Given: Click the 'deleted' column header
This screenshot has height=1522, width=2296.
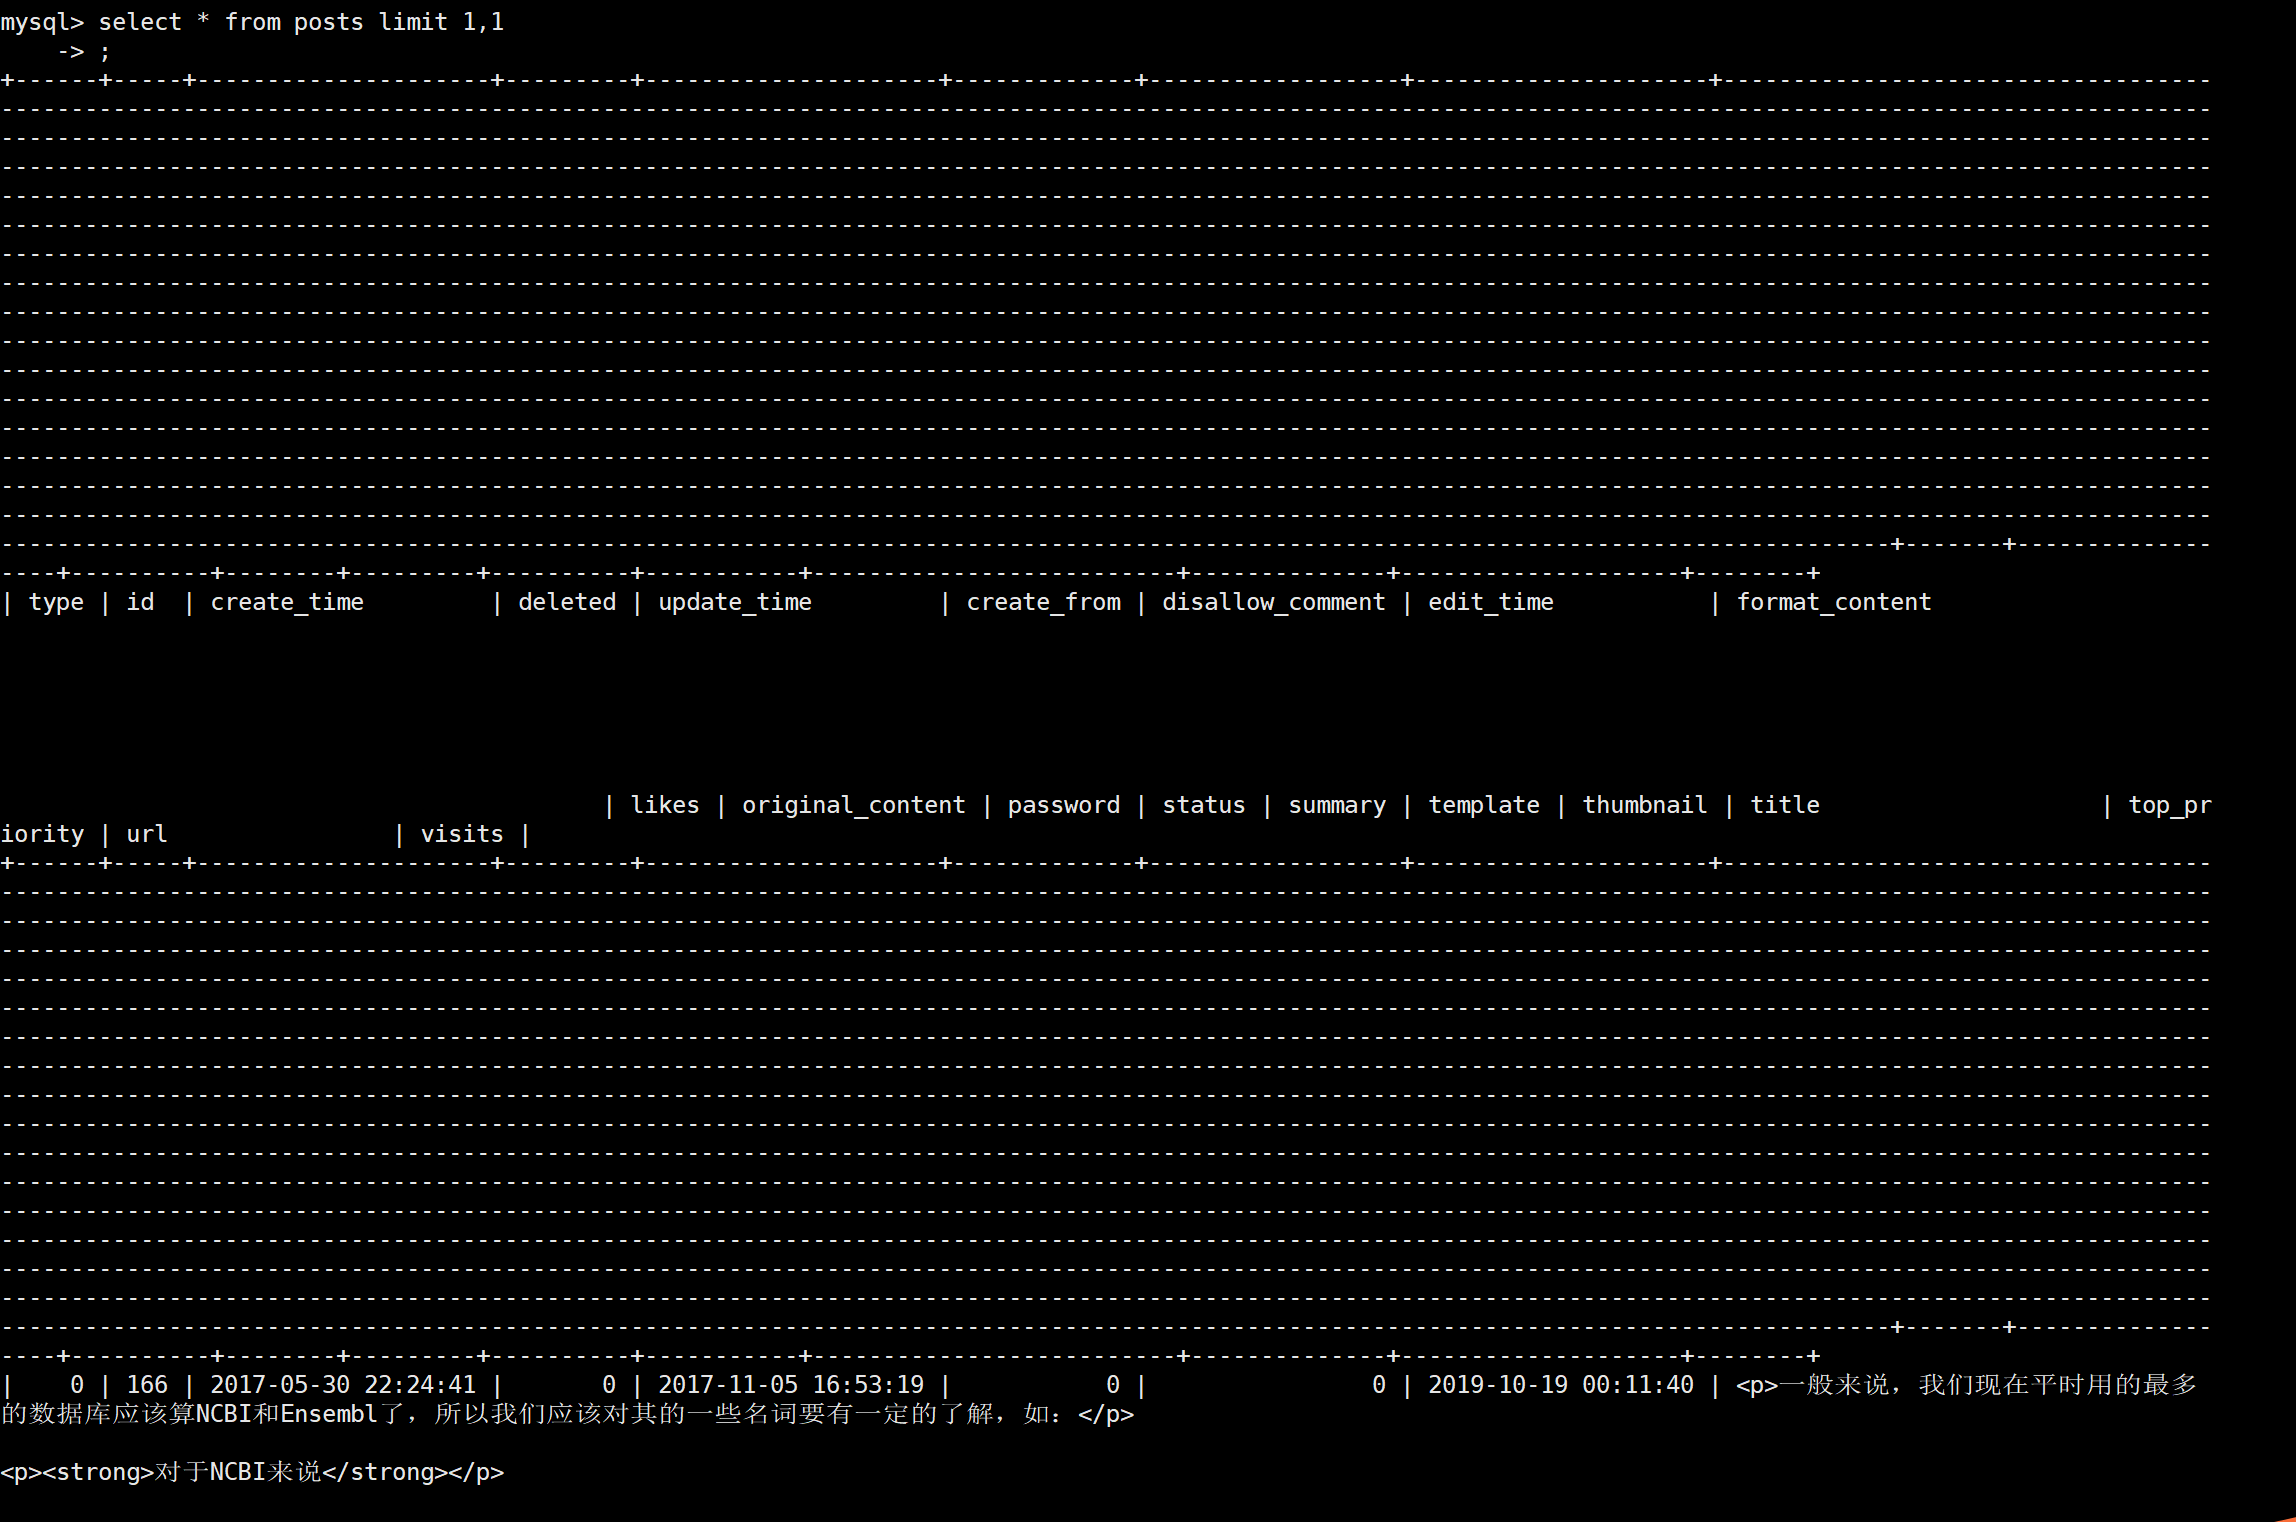Looking at the screenshot, I should (567, 602).
